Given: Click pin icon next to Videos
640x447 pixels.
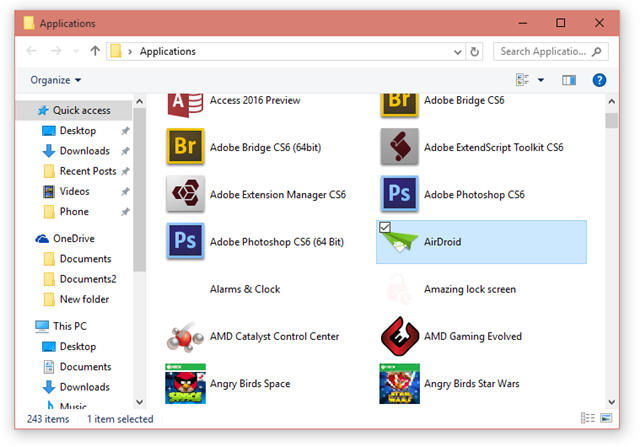Looking at the screenshot, I should (x=125, y=191).
